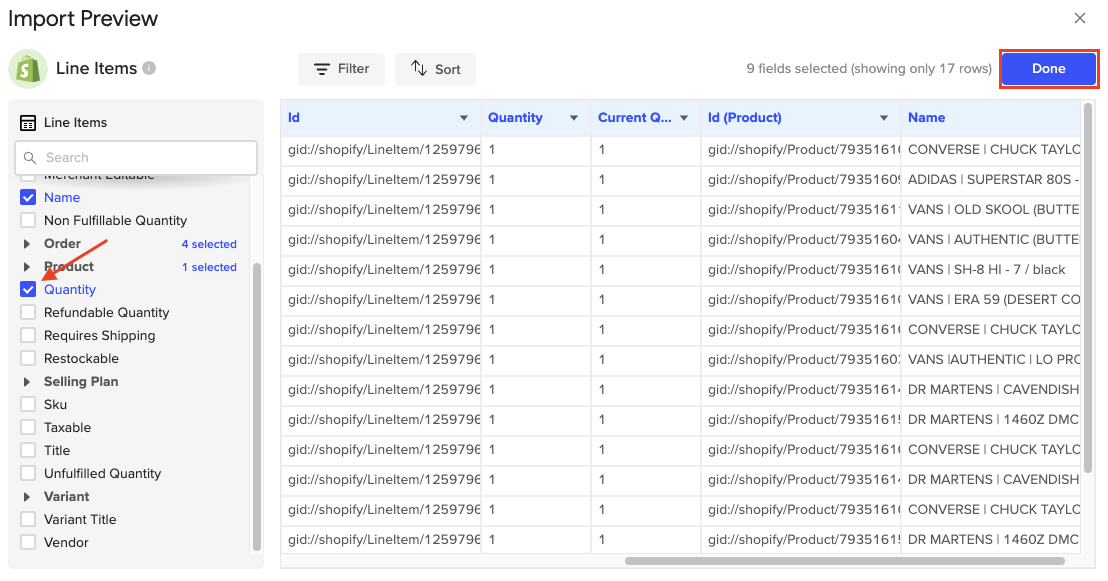Check the Title field checkbox

pos(28,450)
